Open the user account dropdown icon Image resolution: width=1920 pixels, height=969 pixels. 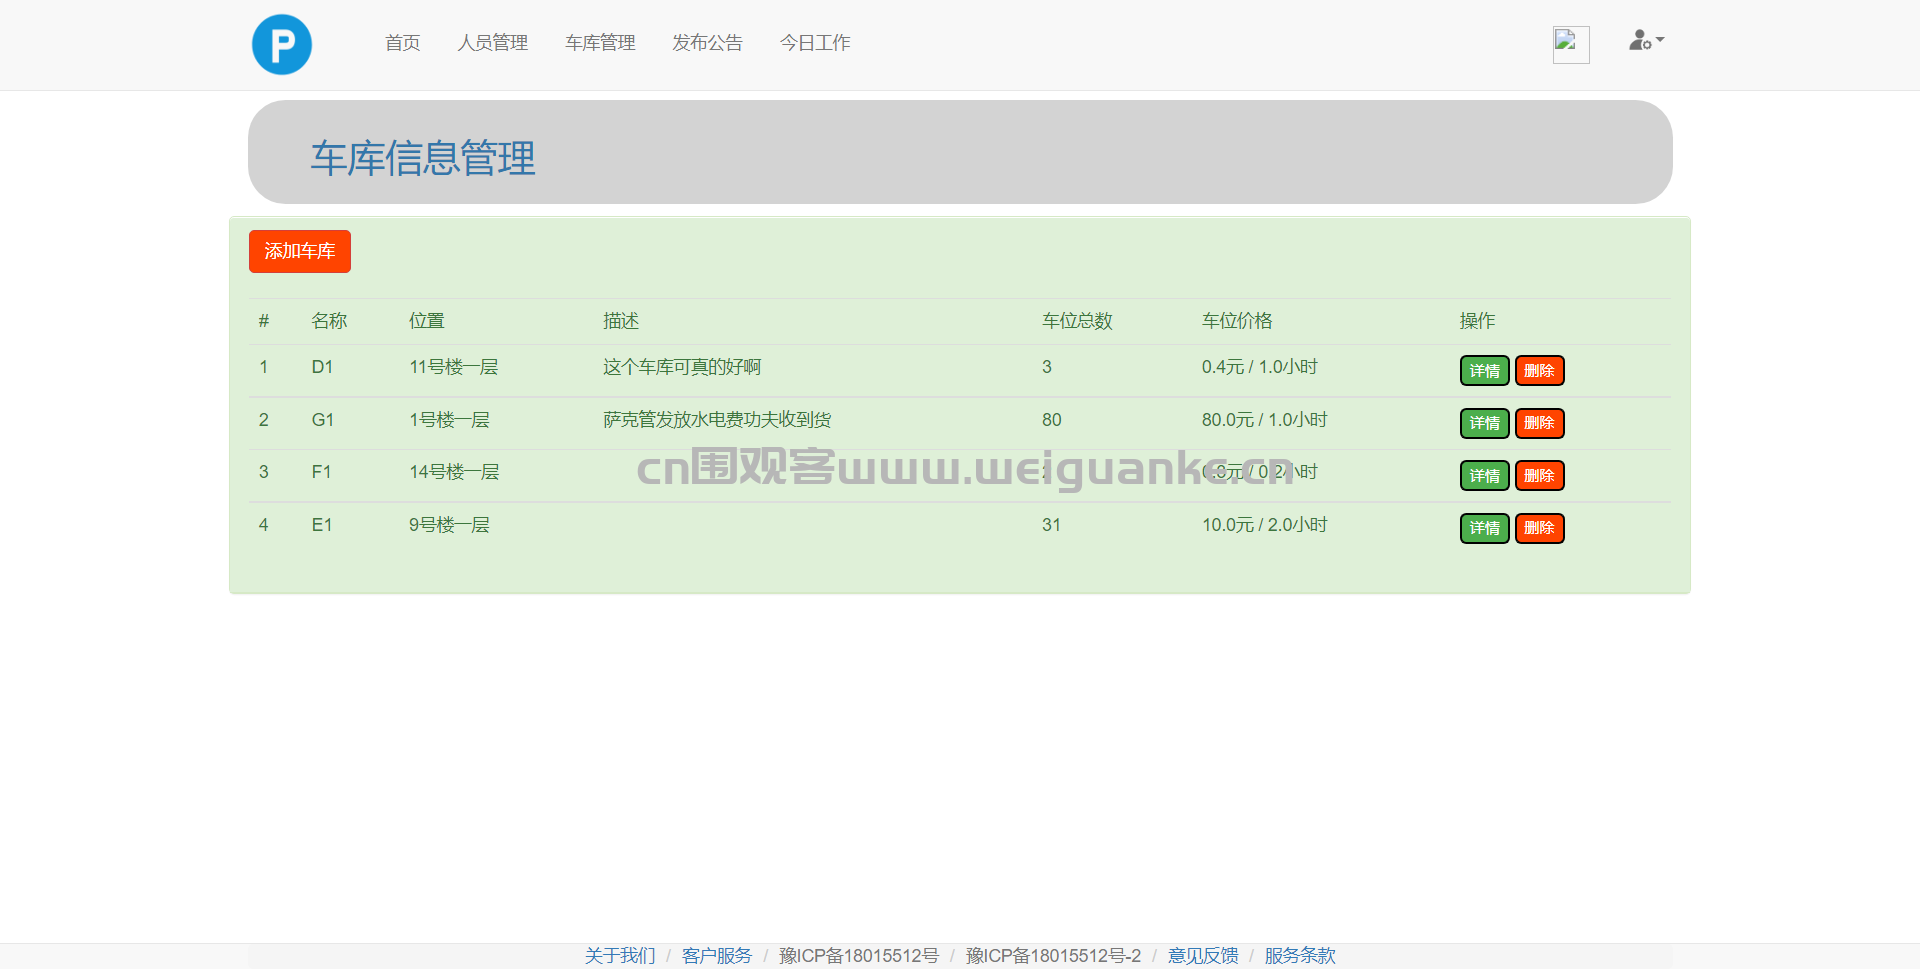point(1646,41)
